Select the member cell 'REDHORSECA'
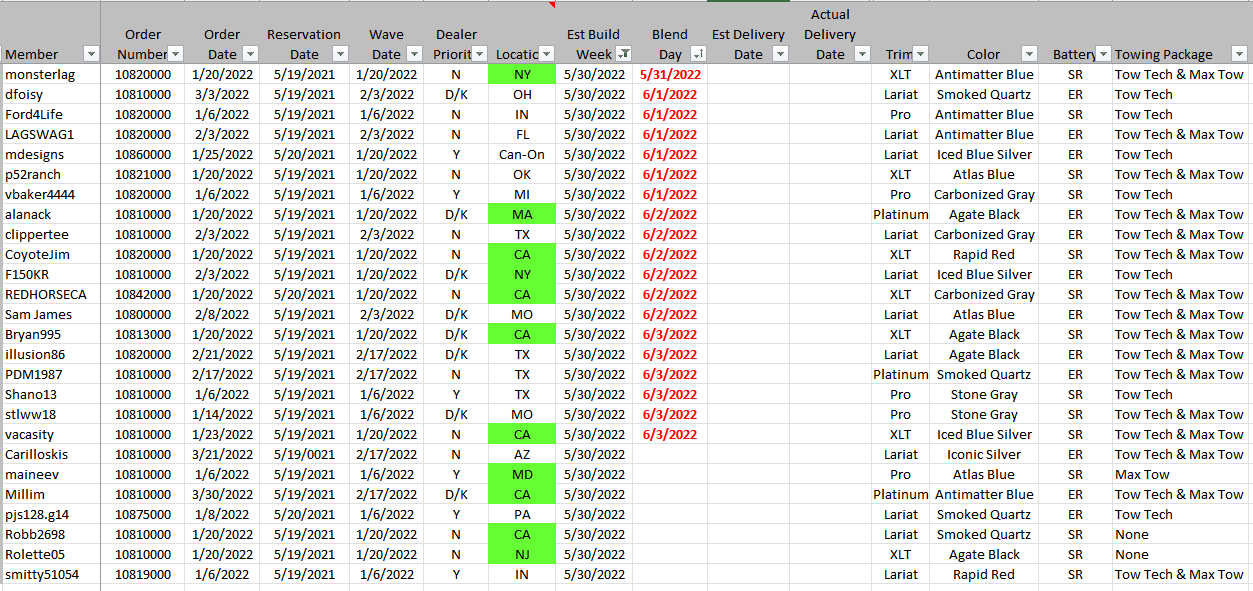The height and width of the screenshot is (591, 1253). [x=46, y=294]
